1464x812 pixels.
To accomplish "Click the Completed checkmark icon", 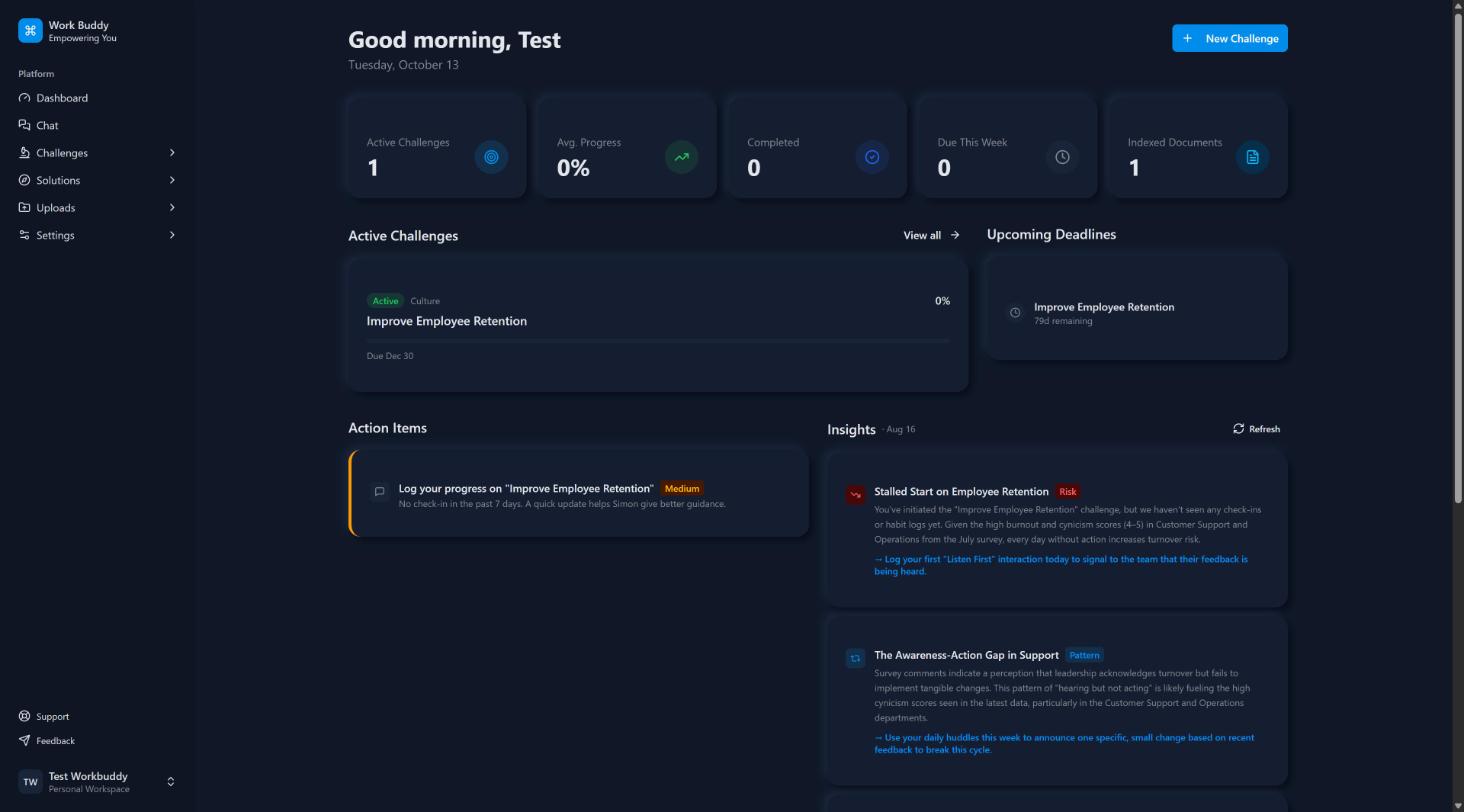I will pyautogui.click(x=872, y=157).
